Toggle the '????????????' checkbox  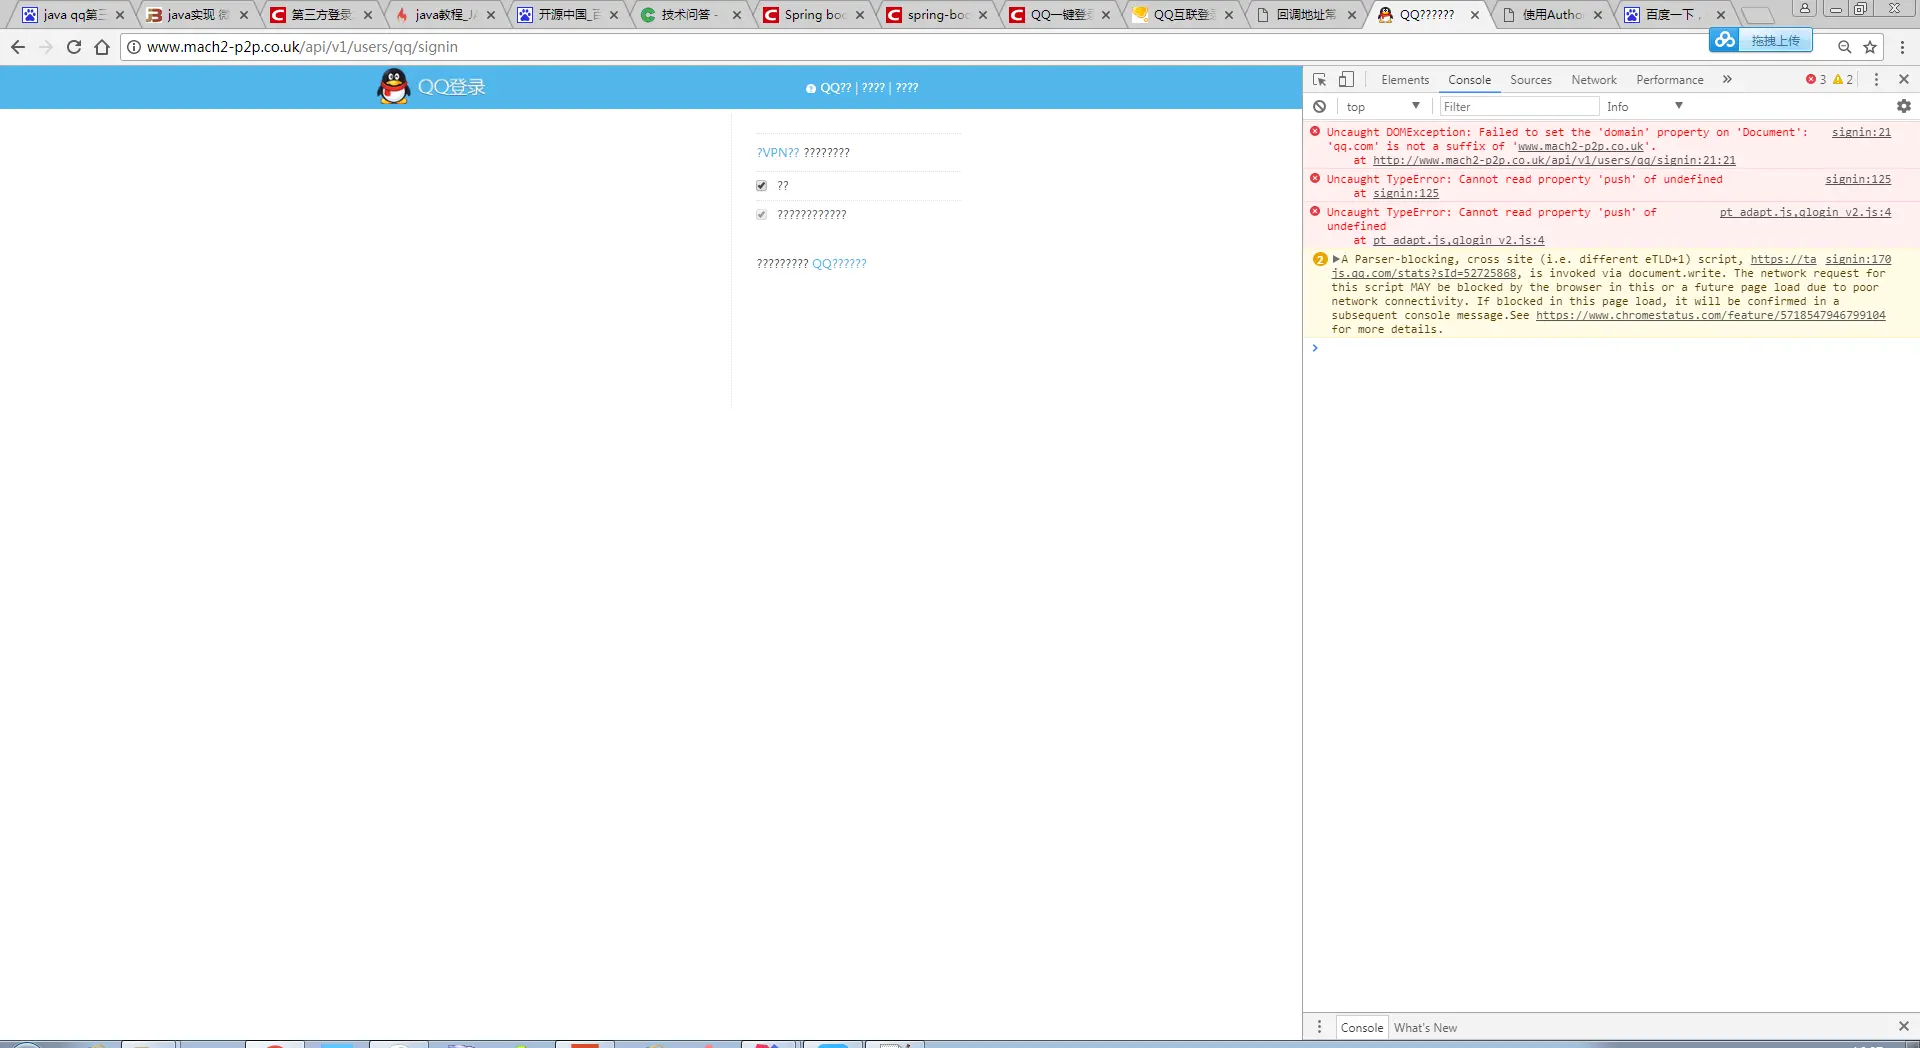[x=761, y=215]
